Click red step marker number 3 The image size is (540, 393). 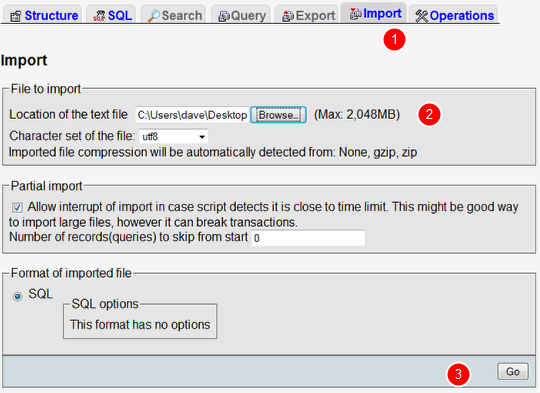(458, 374)
